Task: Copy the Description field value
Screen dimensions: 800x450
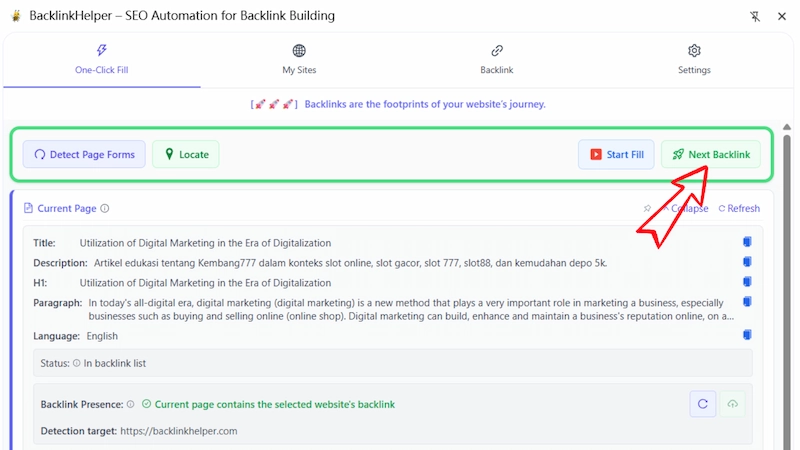Action: pos(746,263)
